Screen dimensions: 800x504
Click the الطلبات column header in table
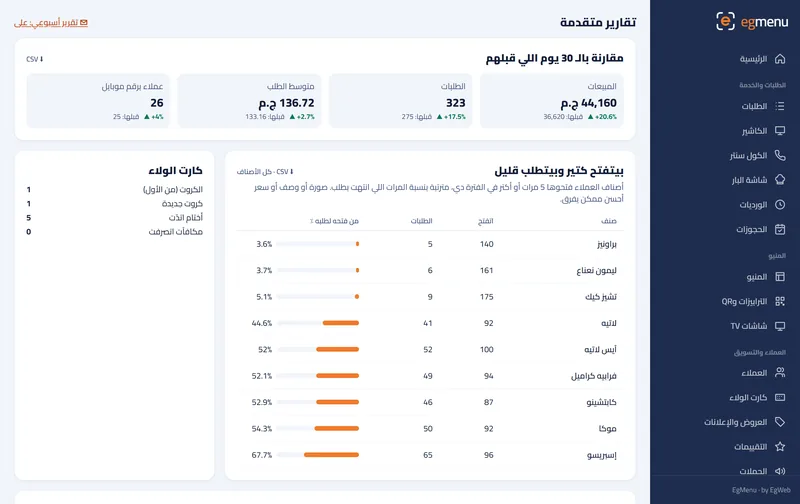click(x=421, y=221)
